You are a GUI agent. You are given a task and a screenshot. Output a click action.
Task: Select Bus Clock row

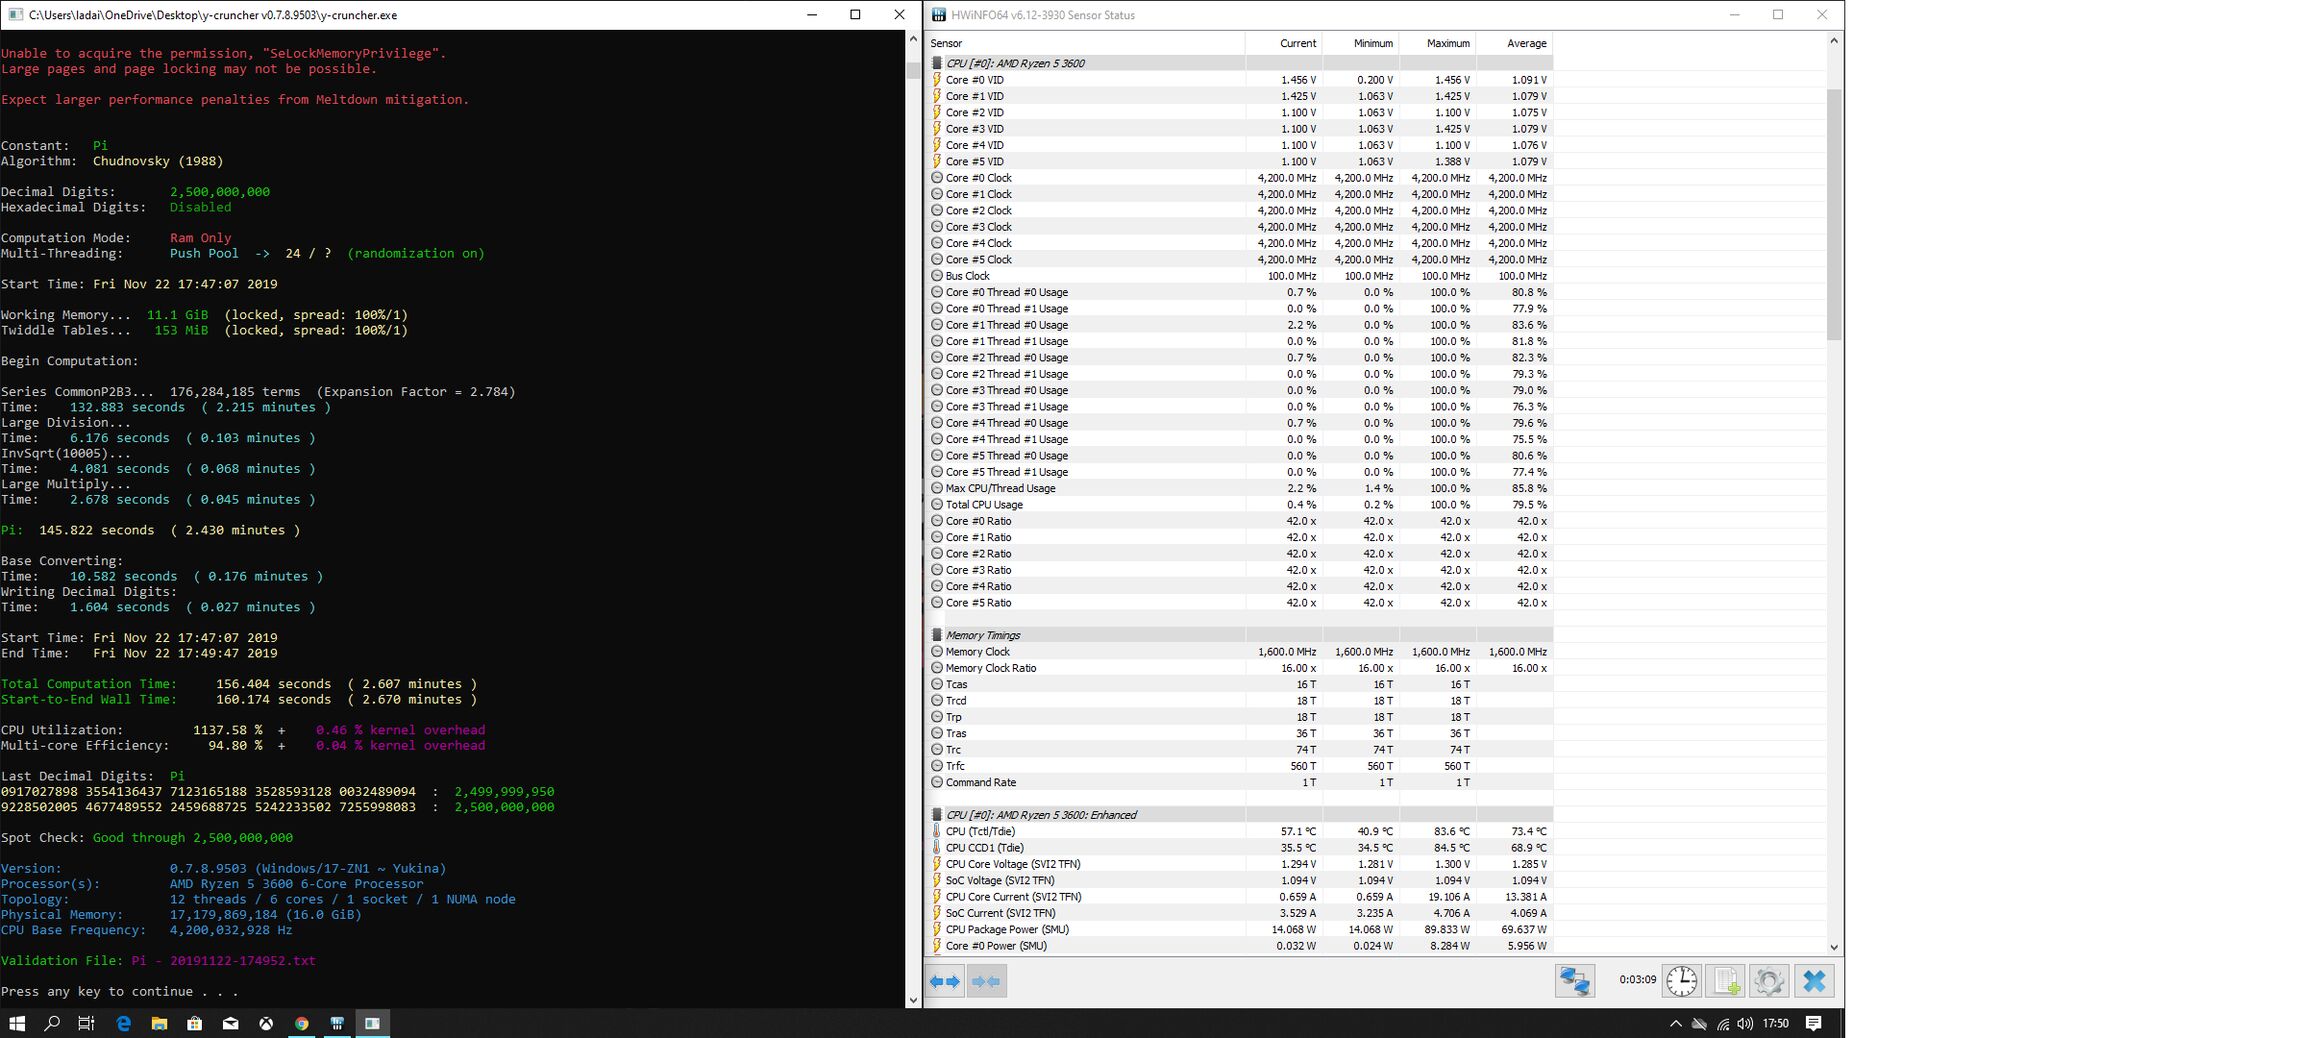tap(1240, 276)
